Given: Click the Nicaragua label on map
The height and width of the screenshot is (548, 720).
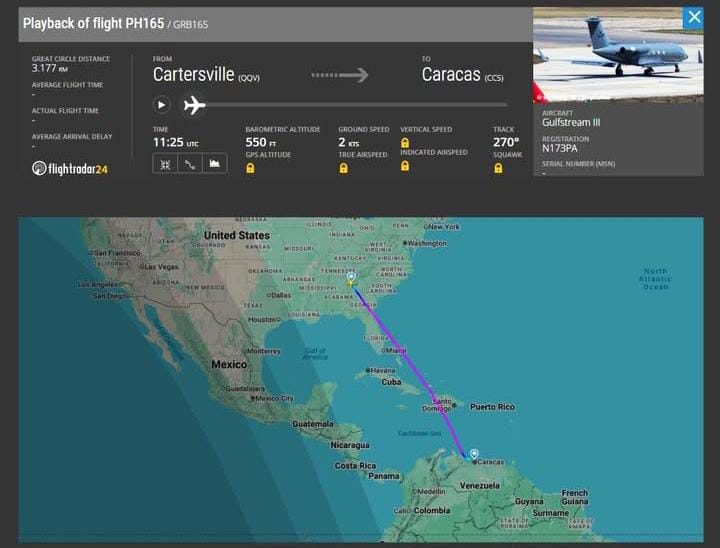Looking at the screenshot, I should click(350, 445).
